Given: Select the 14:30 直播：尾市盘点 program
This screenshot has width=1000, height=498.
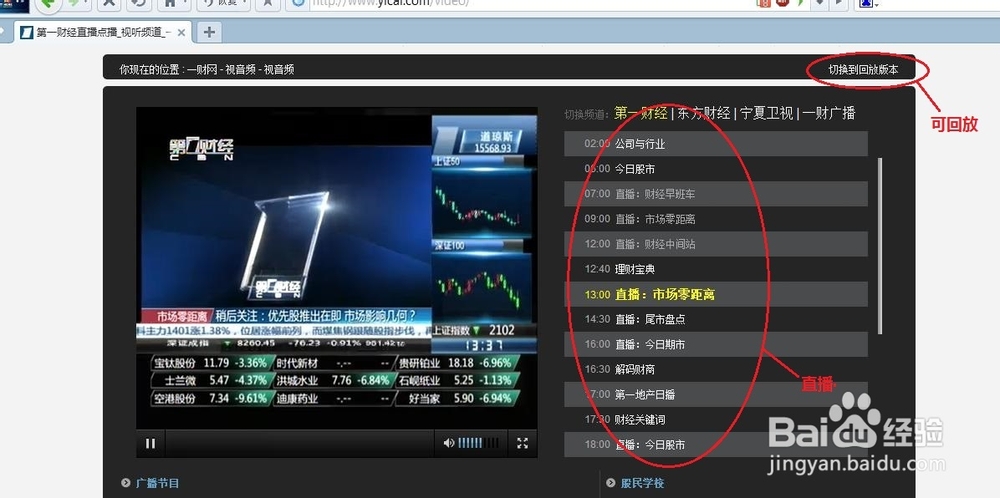Looking at the screenshot, I should (716, 319).
